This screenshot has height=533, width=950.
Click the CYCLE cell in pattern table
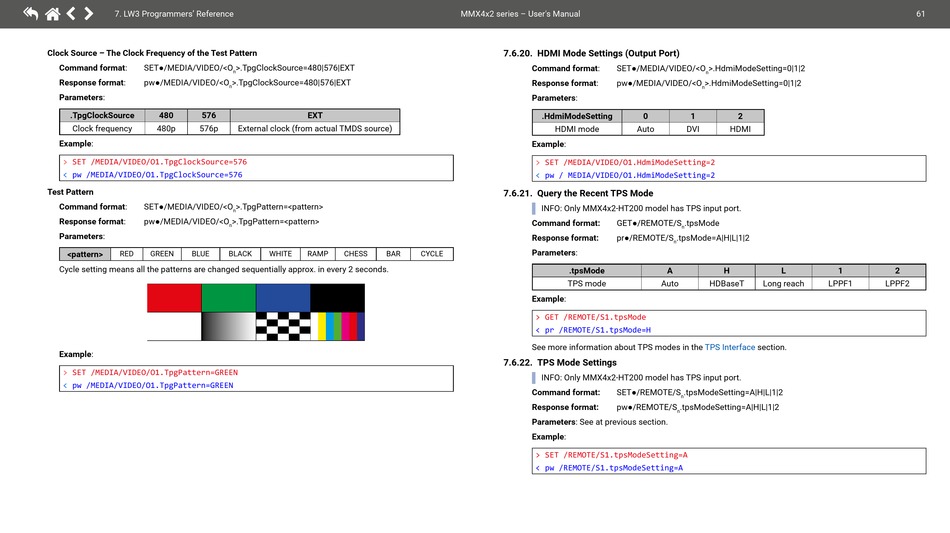click(x=431, y=254)
